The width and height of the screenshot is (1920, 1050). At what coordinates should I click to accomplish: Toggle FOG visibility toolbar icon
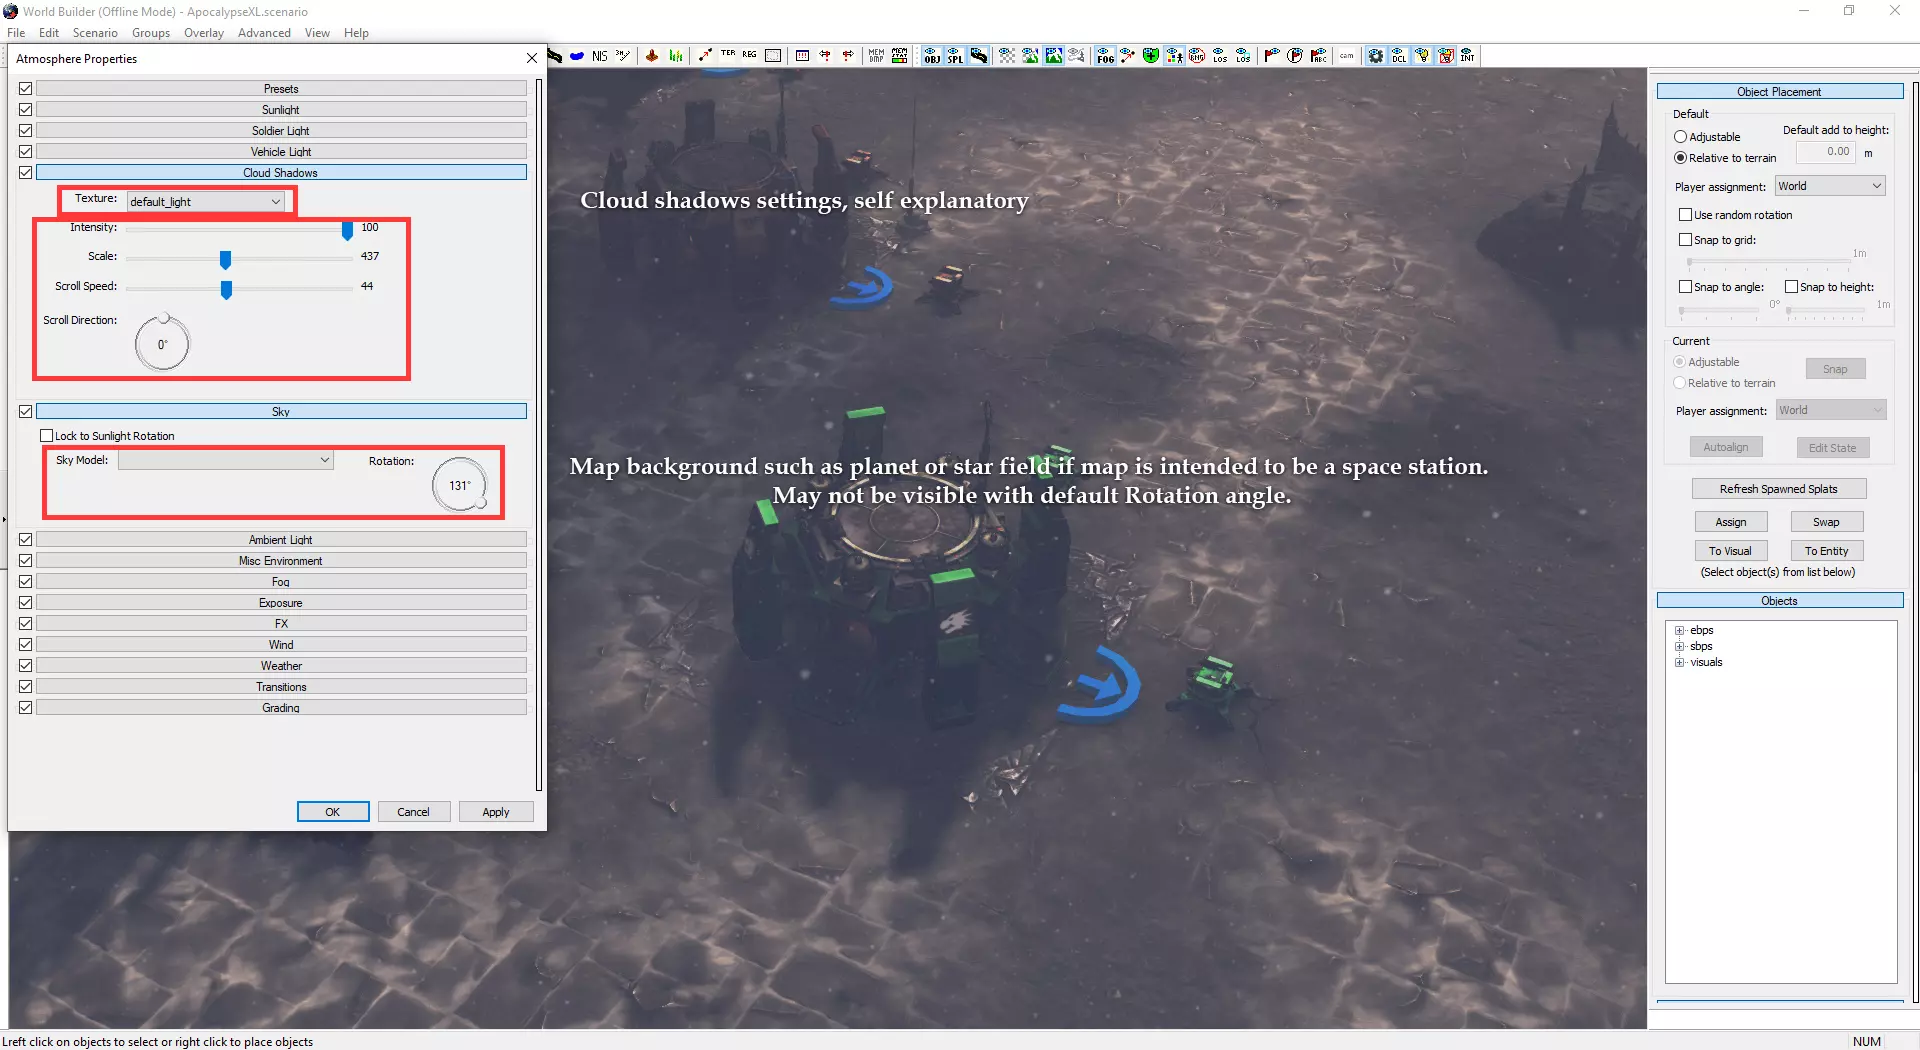[1105, 56]
